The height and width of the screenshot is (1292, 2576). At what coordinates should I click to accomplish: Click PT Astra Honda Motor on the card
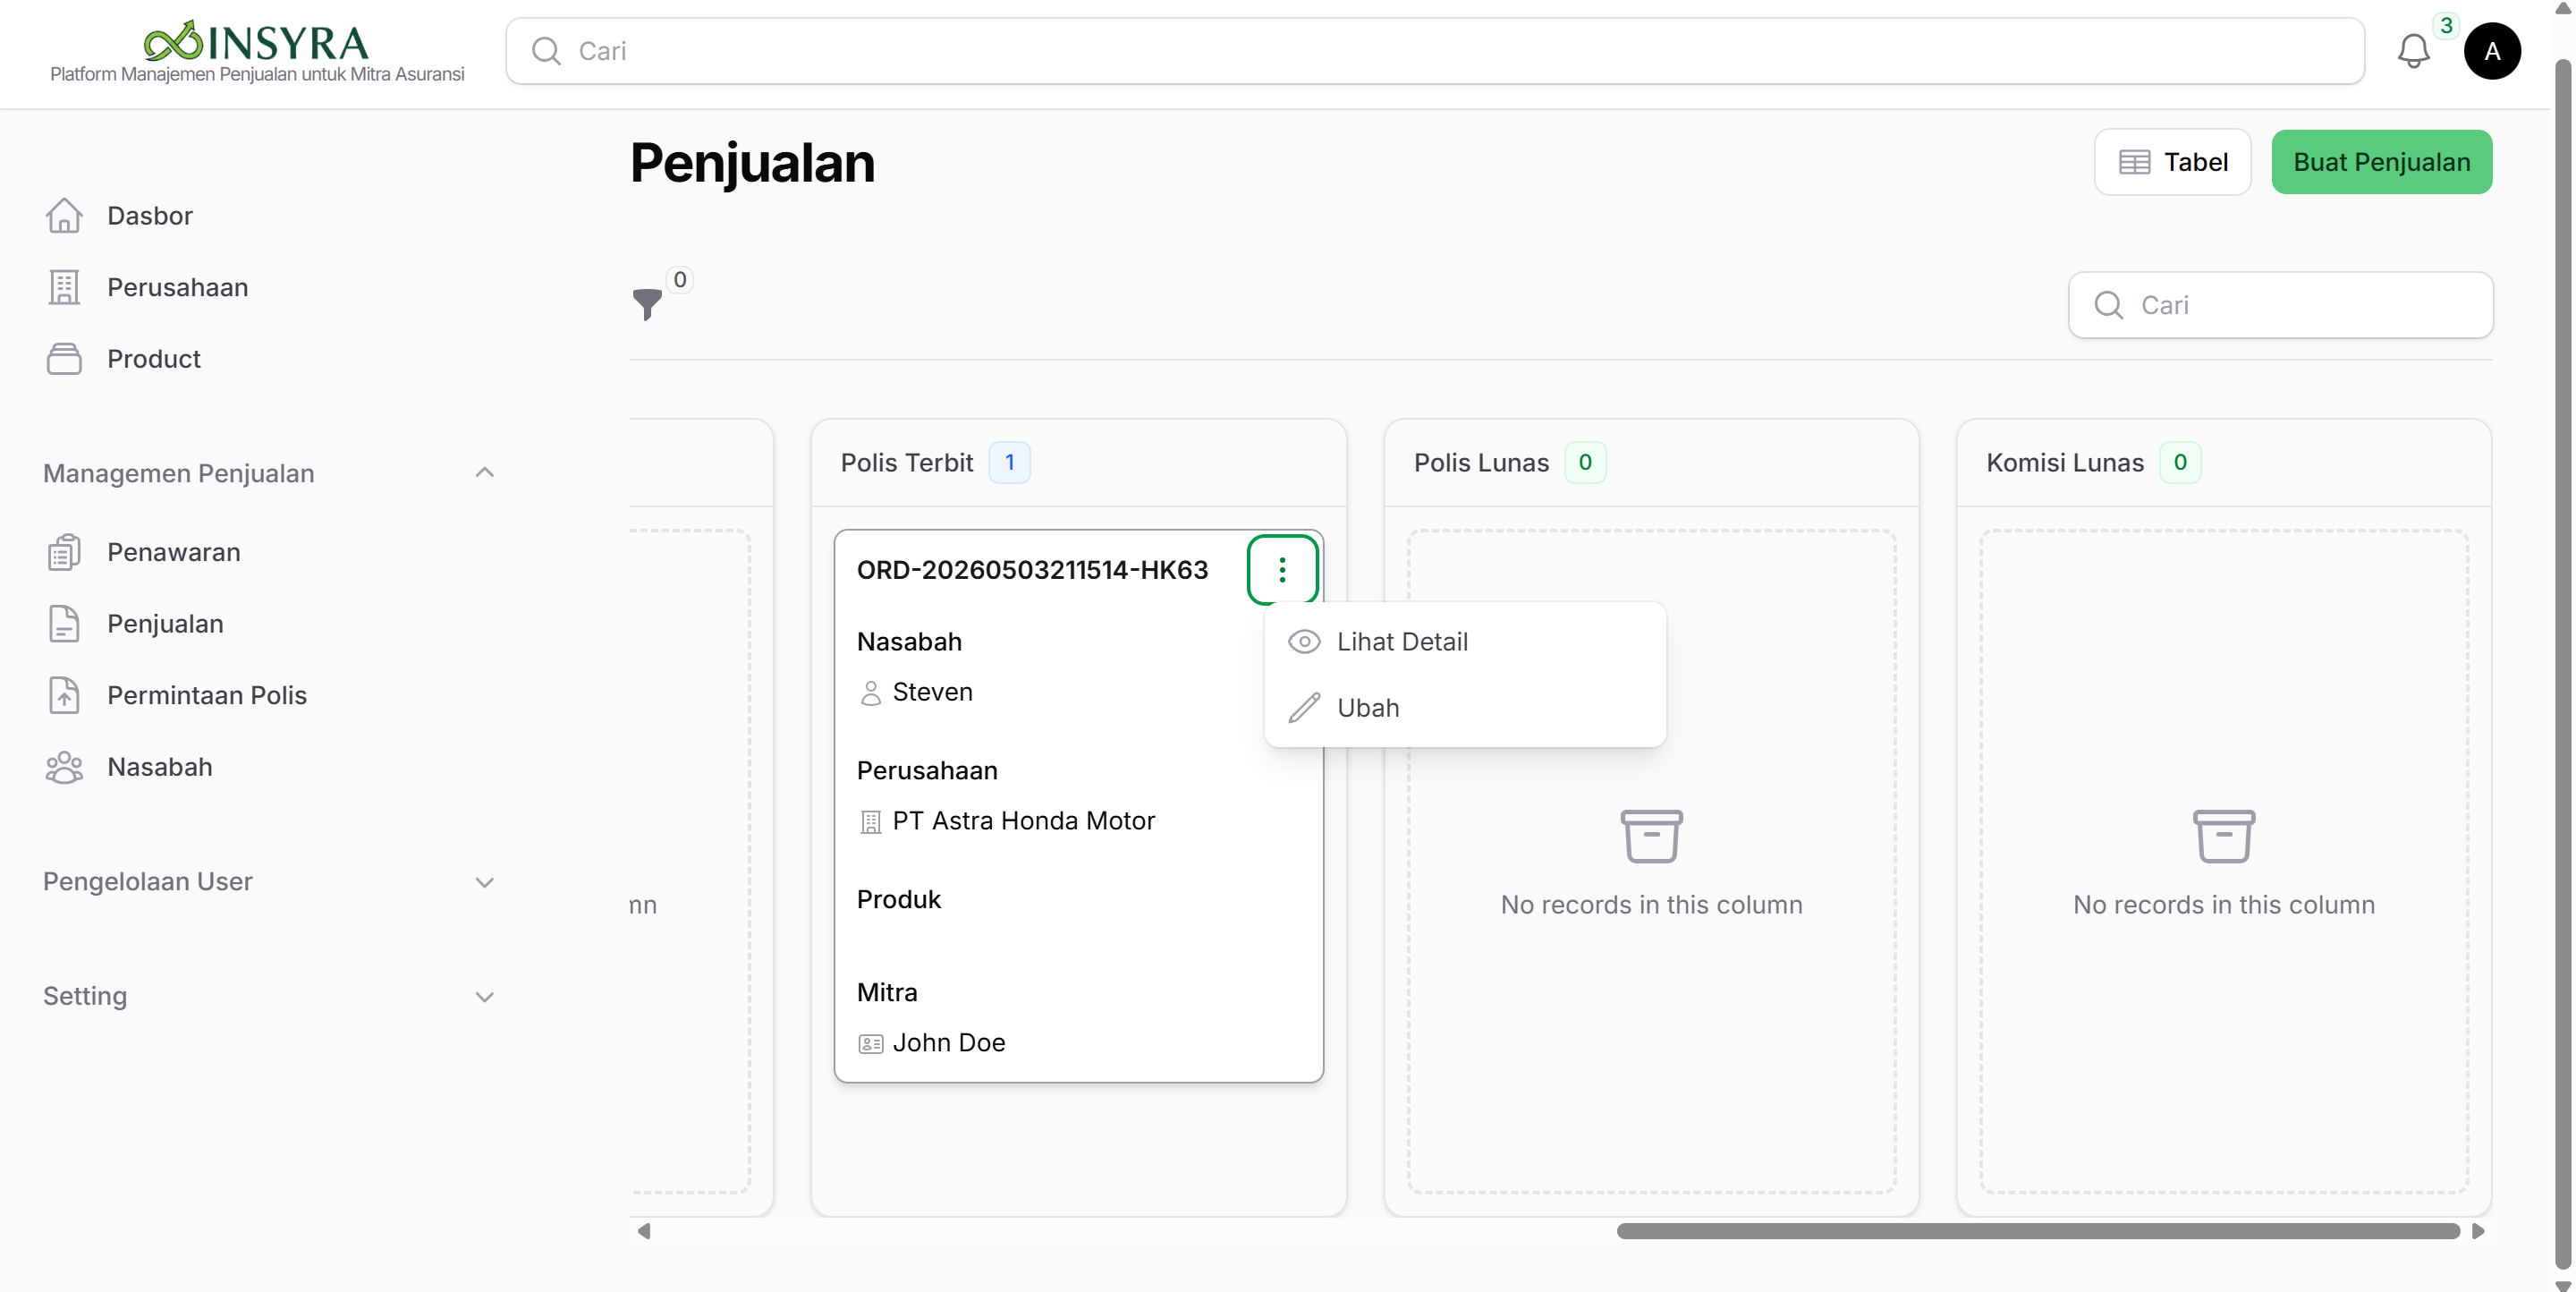point(1023,821)
